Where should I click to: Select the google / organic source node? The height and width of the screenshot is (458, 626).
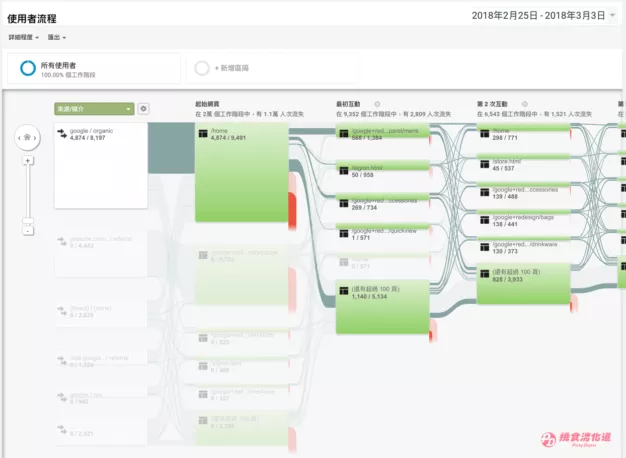tap(101, 166)
